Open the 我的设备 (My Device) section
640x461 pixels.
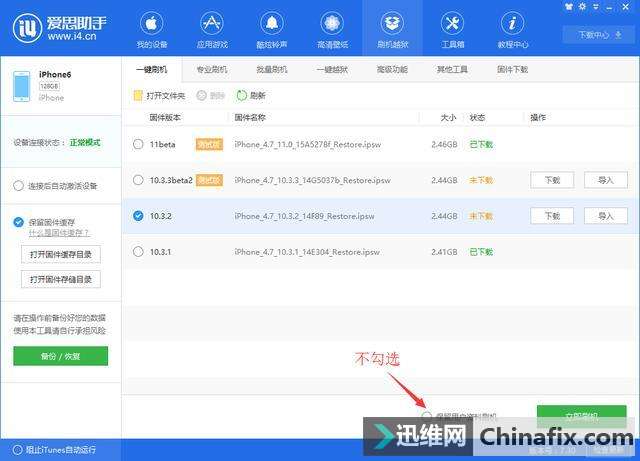coord(151,30)
